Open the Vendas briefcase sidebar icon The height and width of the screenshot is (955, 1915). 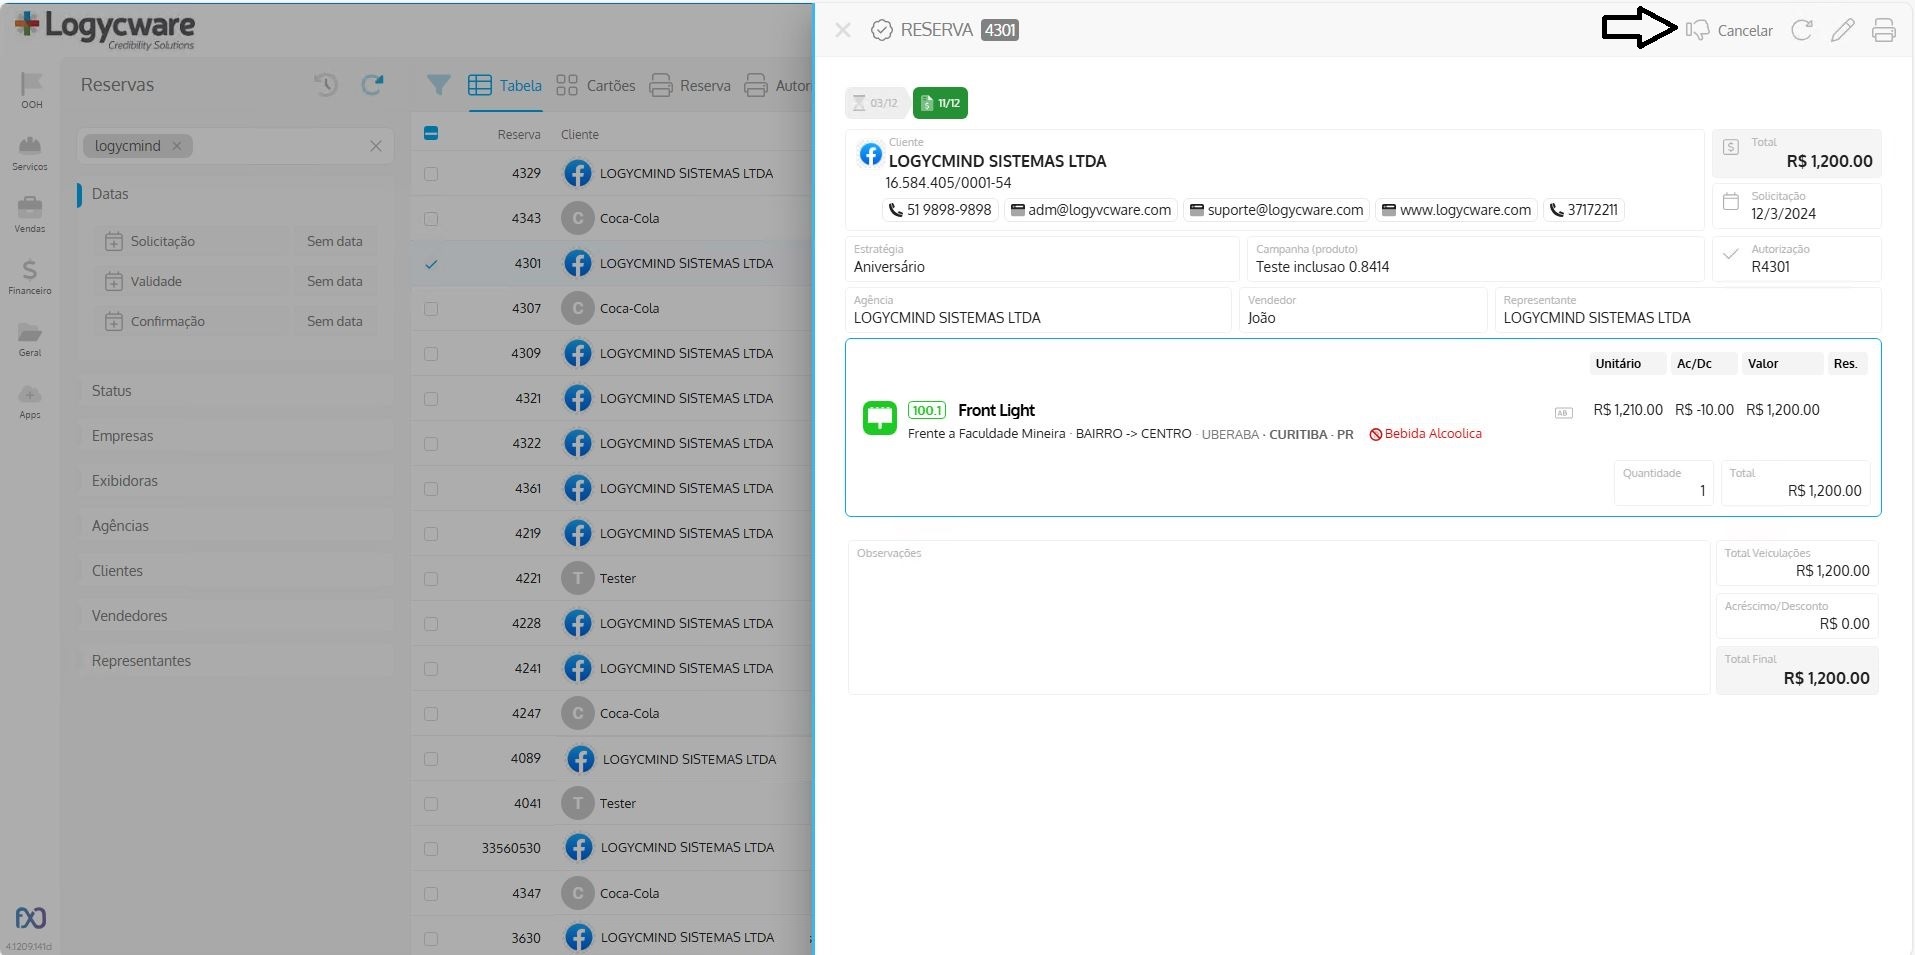[30, 207]
